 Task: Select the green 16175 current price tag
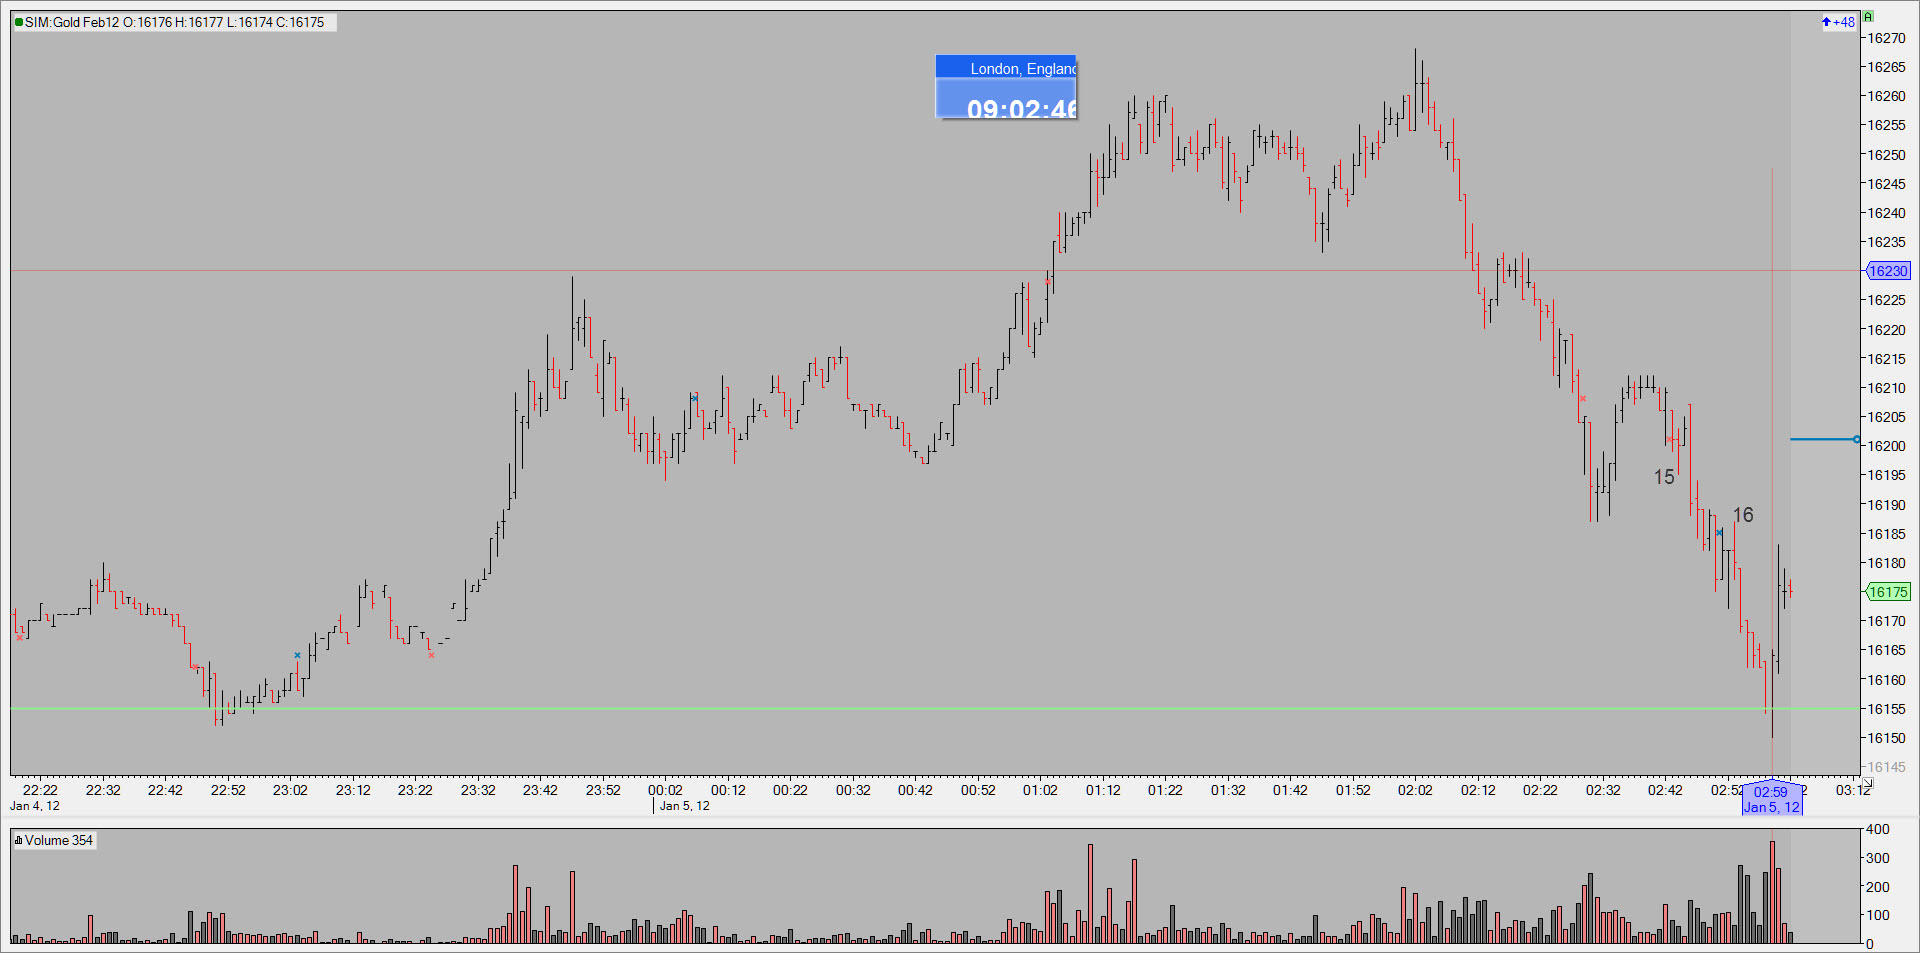[1888, 592]
